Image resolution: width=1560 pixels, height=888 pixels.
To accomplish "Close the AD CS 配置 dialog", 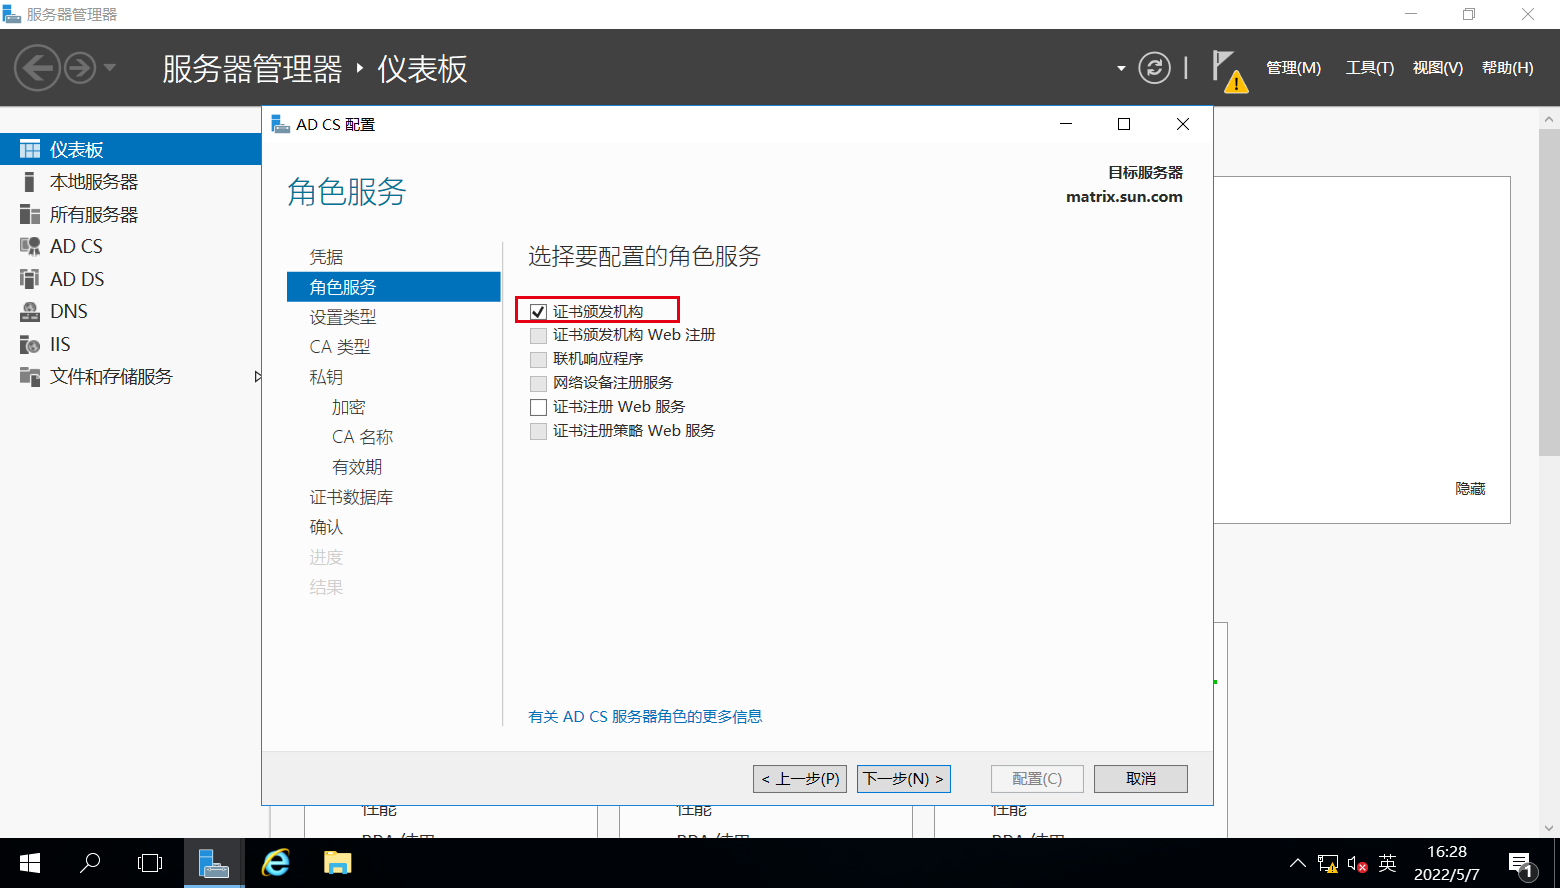I will click(x=1183, y=124).
